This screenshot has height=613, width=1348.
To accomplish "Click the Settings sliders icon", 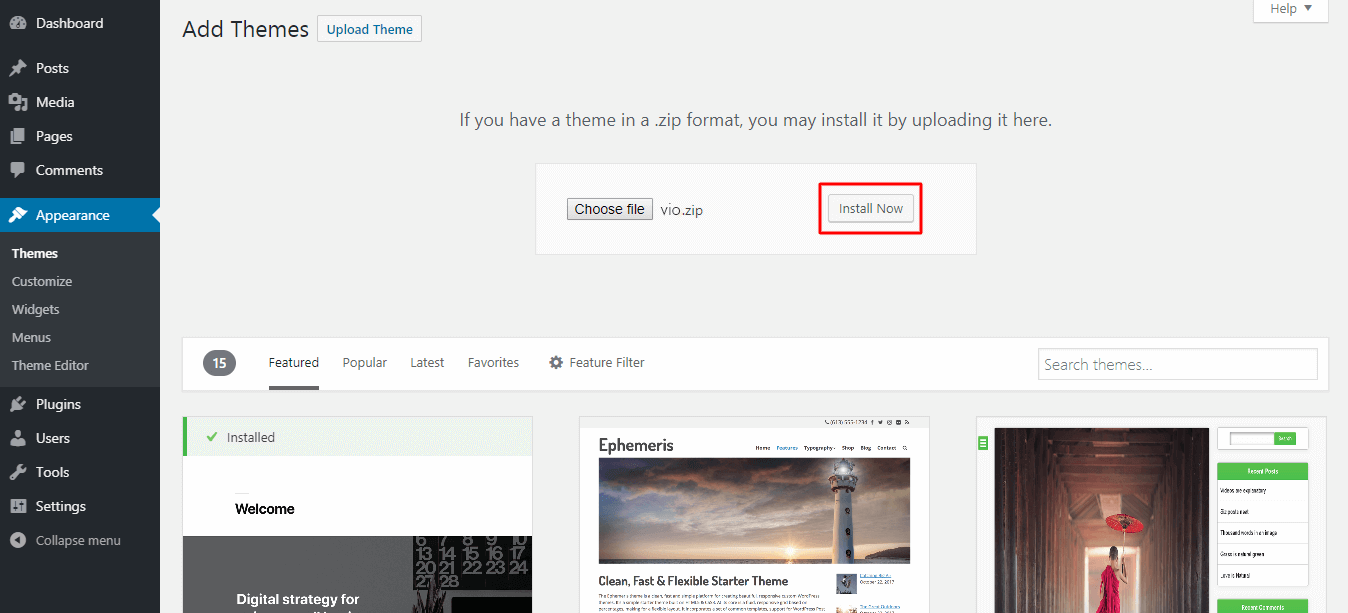I will [x=18, y=506].
